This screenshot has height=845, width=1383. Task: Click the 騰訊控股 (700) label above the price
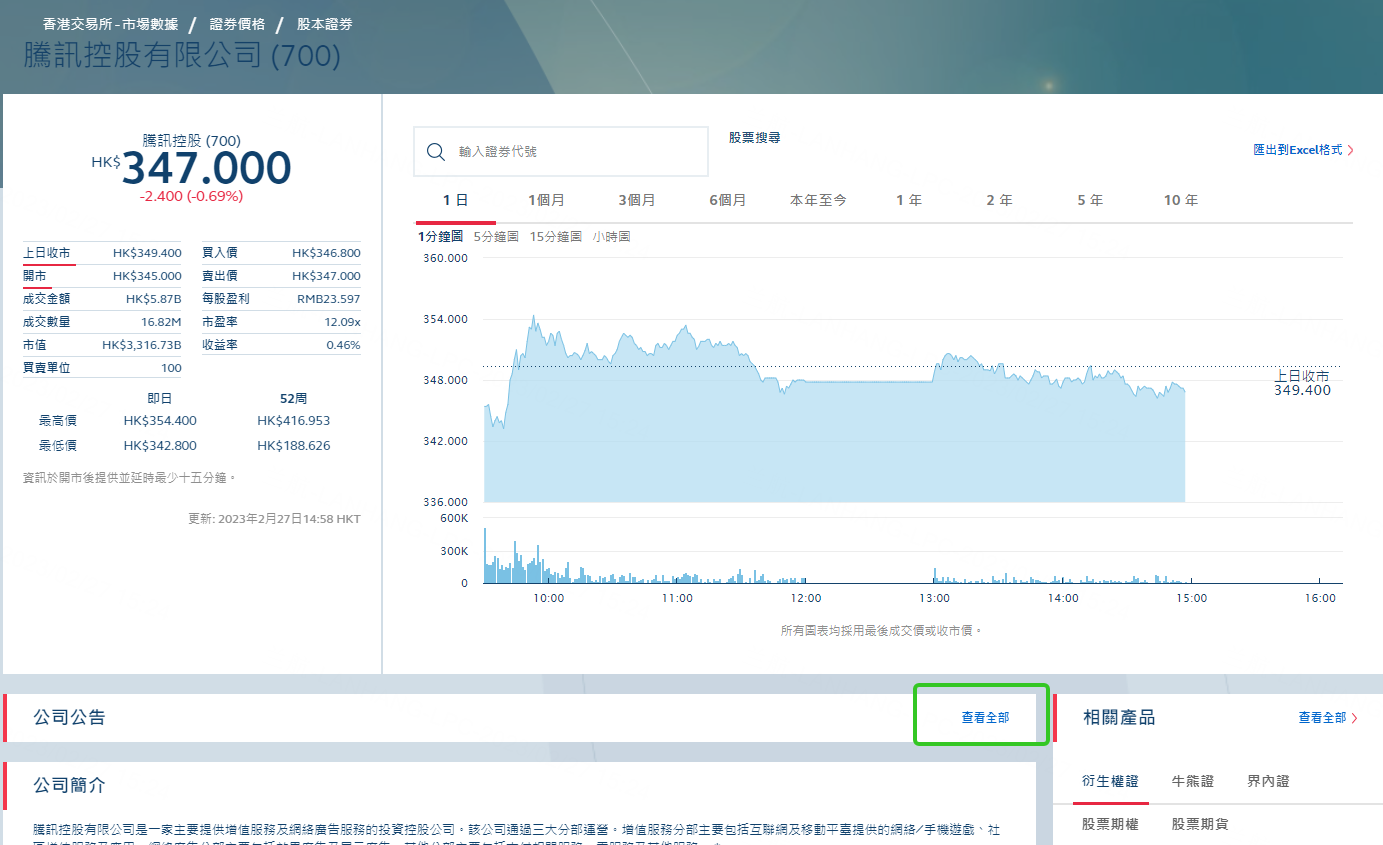(191, 141)
